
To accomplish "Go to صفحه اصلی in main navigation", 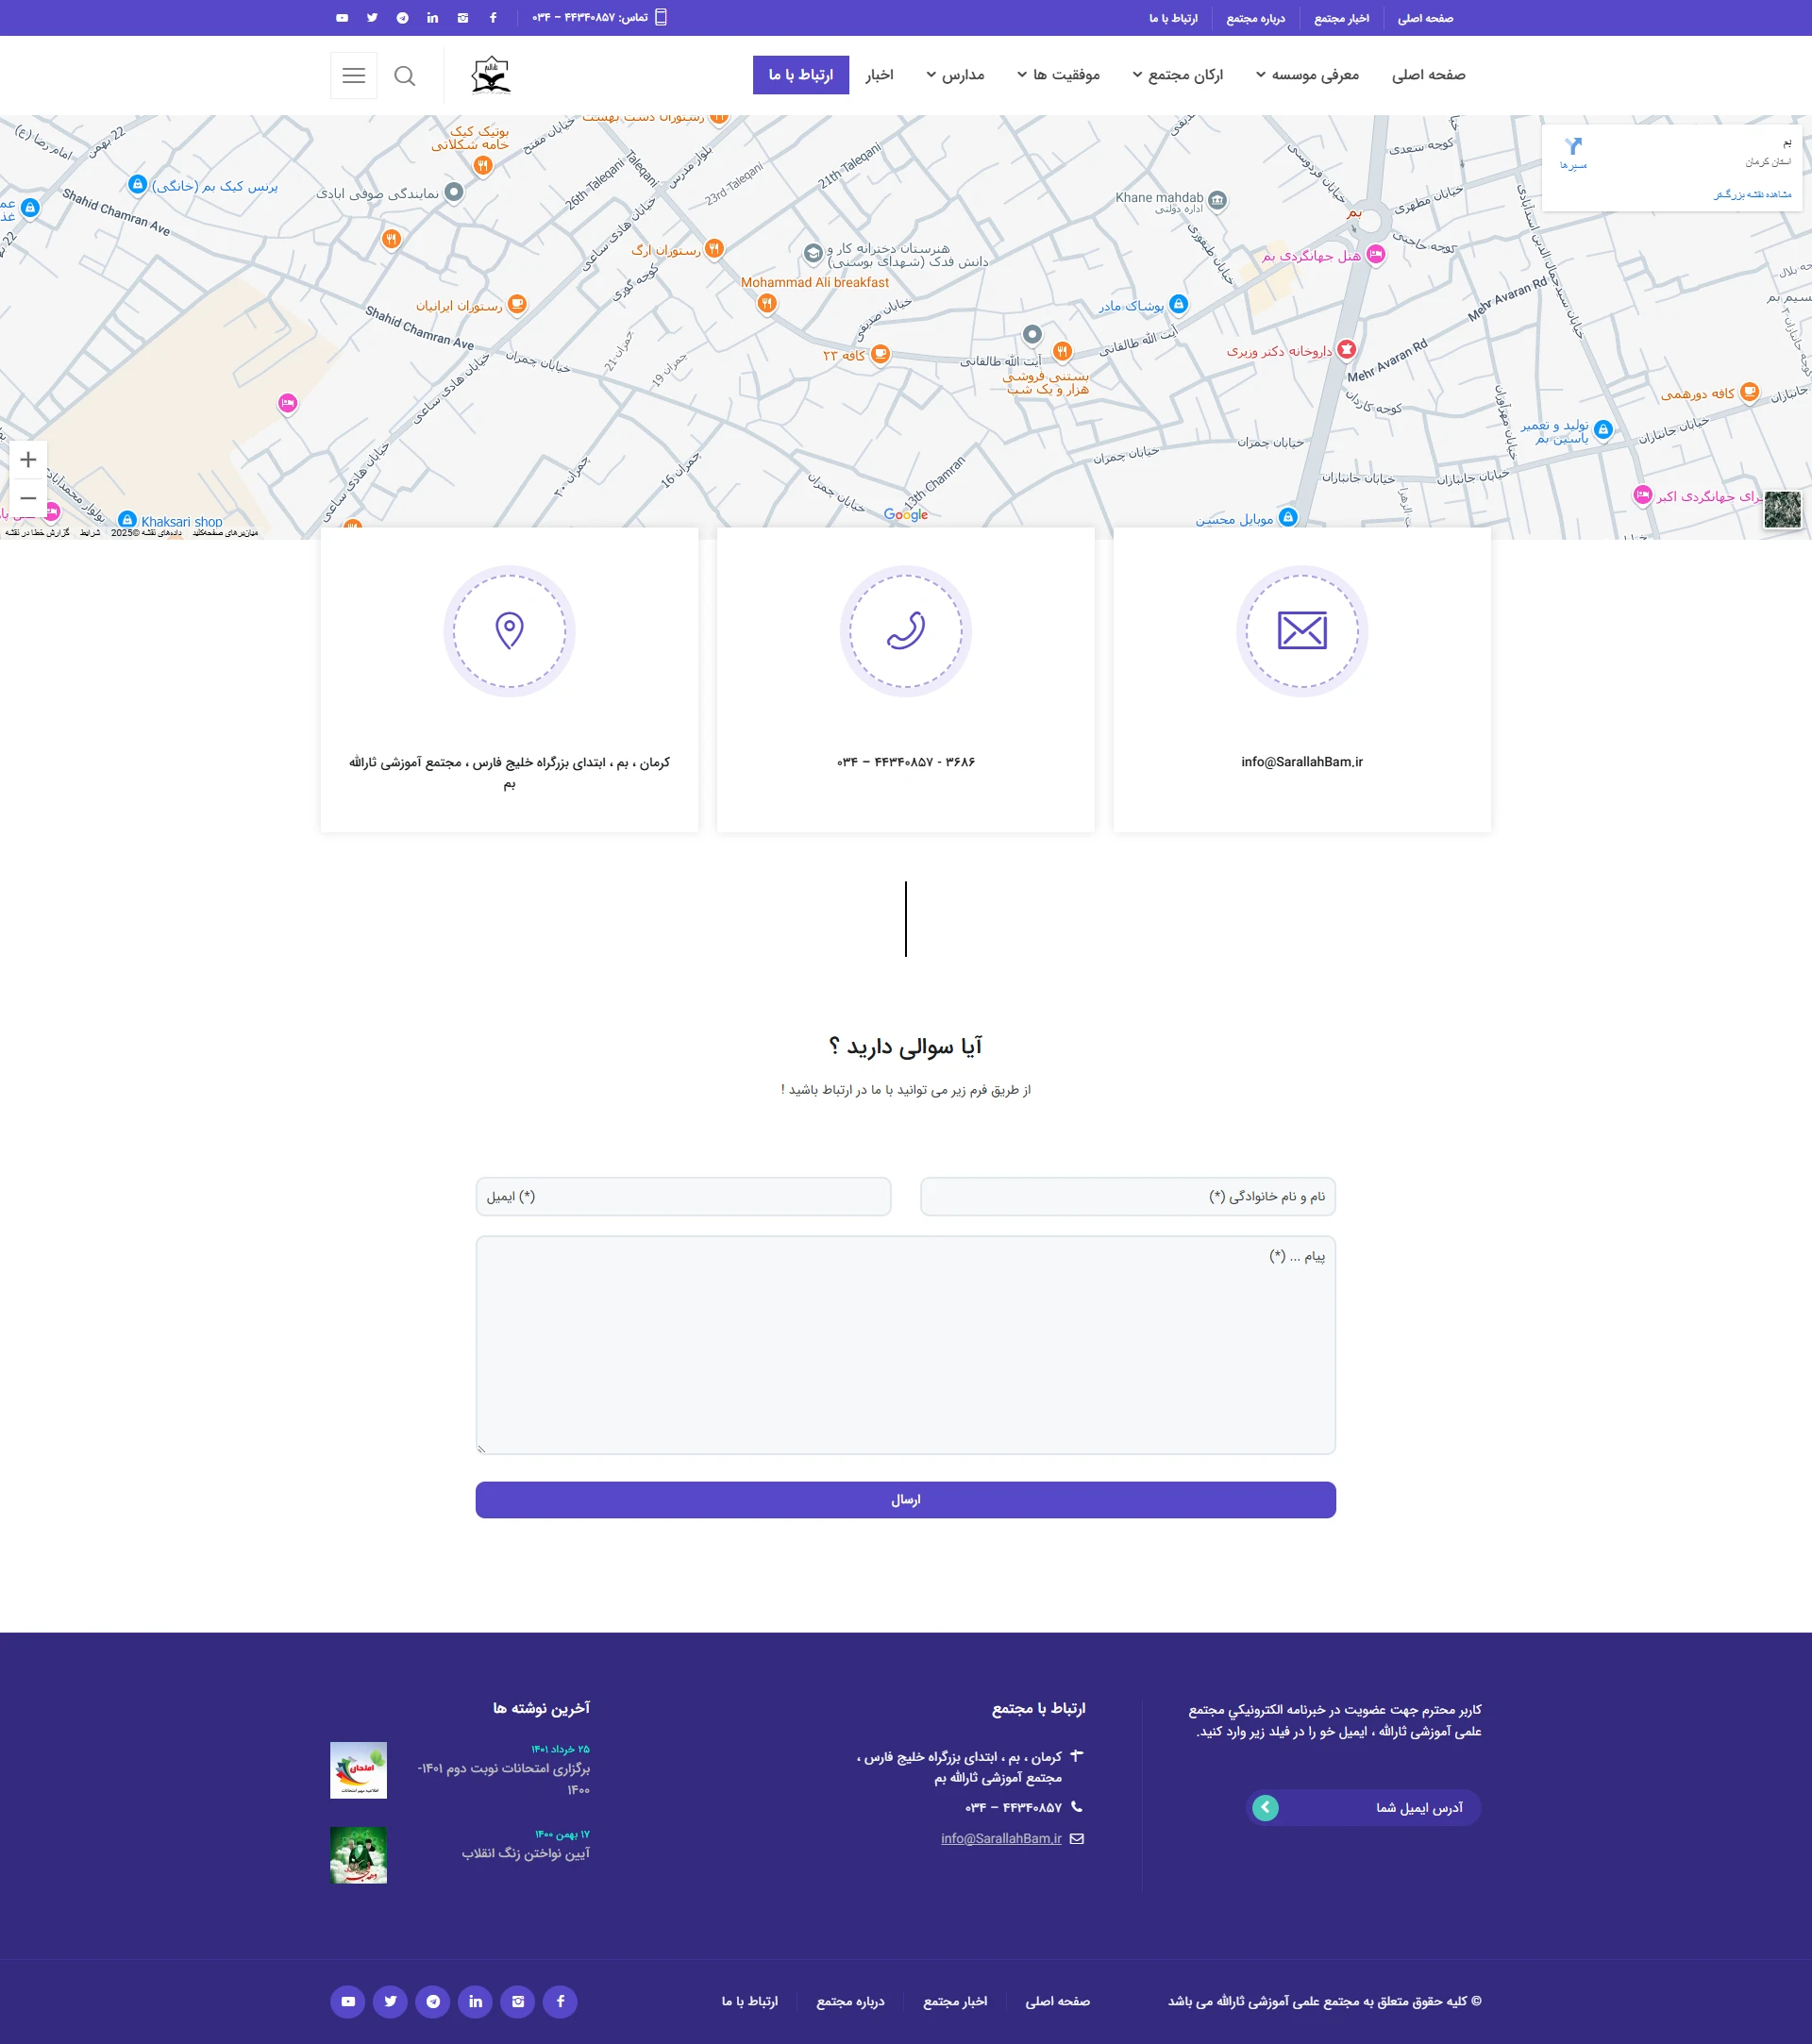I will (1428, 75).
